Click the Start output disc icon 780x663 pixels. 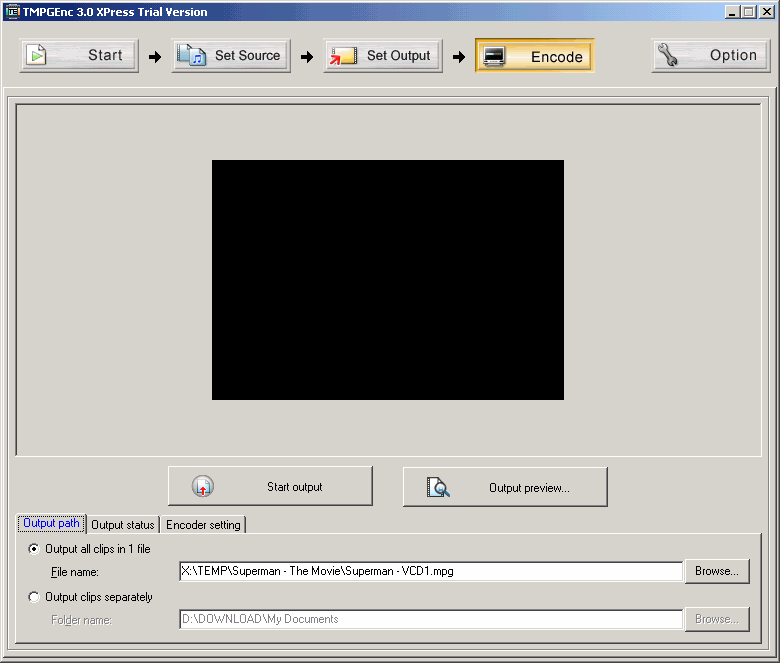tap(203, 487)
